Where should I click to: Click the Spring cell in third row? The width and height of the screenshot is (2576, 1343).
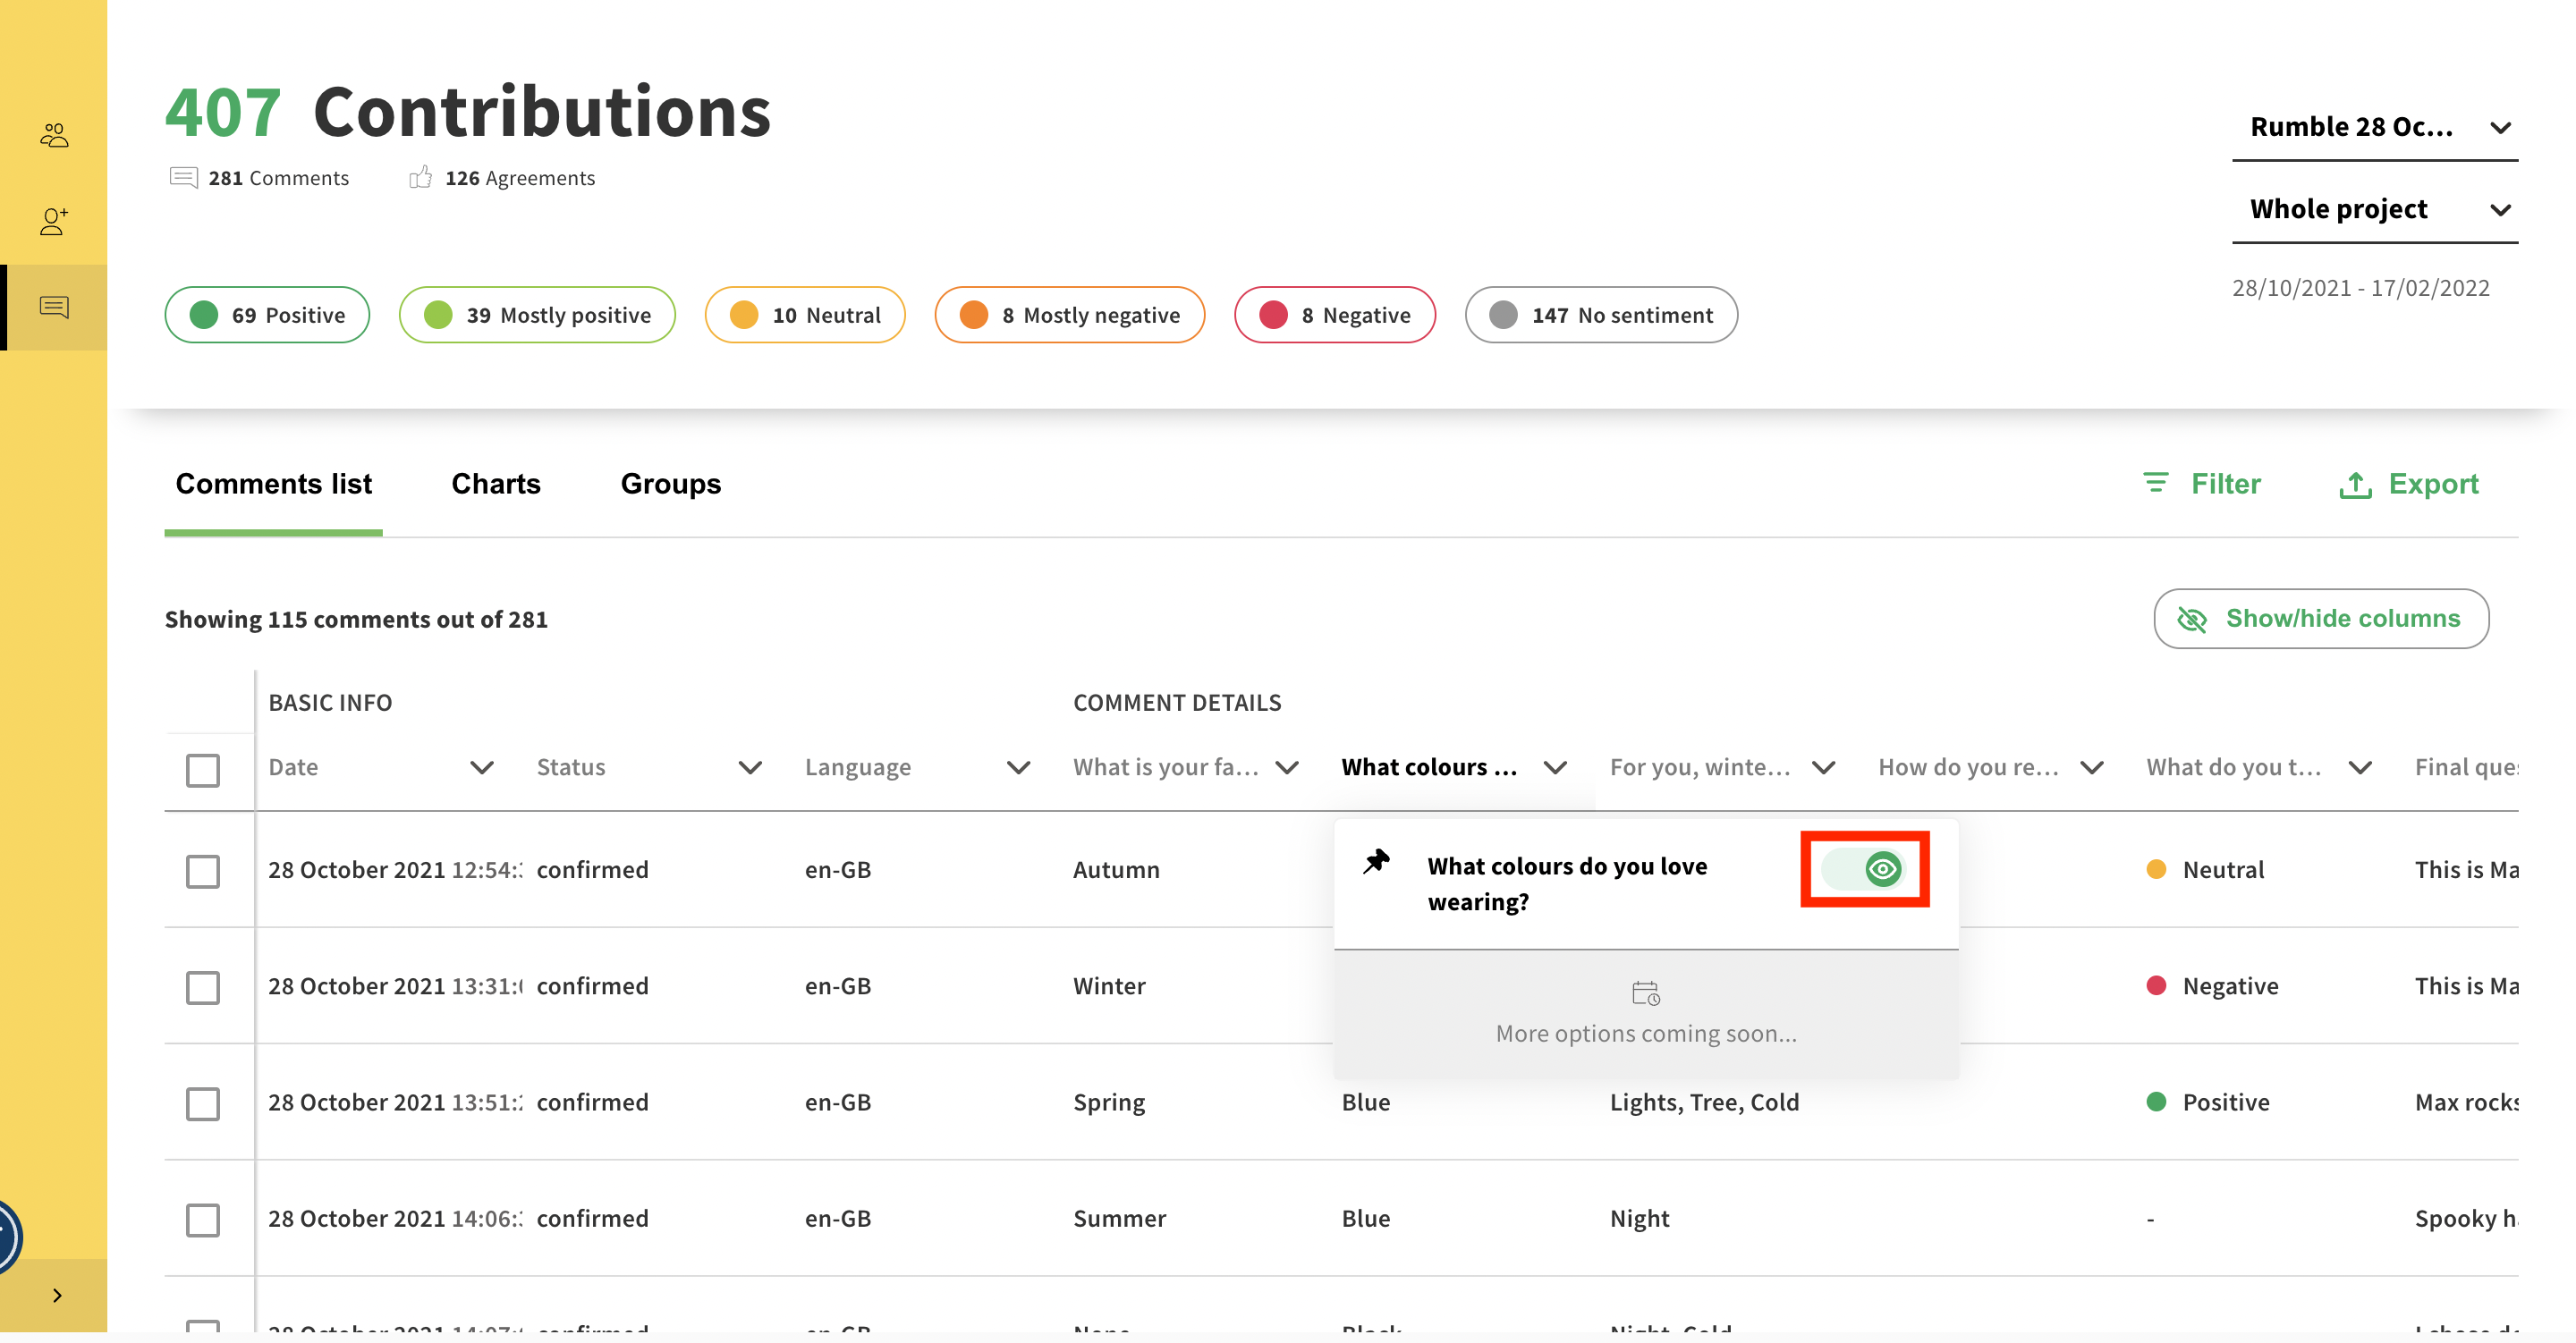point(1109,1102)
